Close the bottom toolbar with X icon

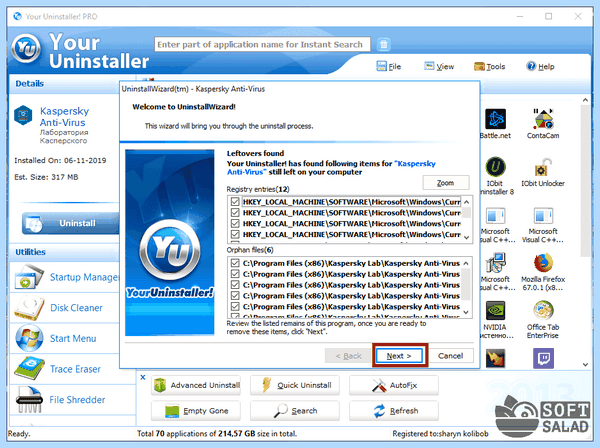(143, 377)
